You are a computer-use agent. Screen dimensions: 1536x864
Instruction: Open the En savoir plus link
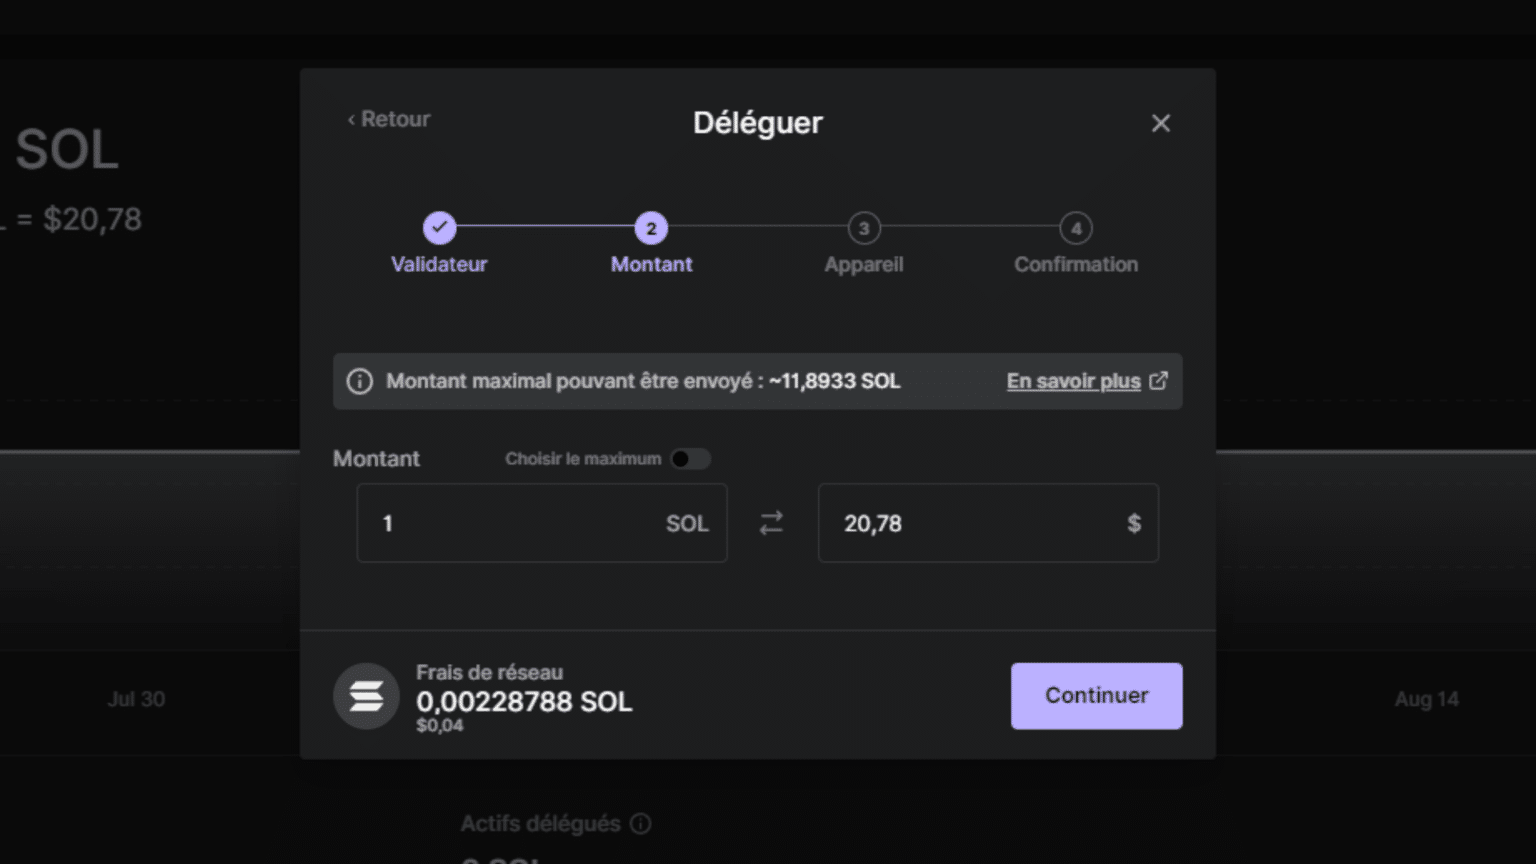1072,380
